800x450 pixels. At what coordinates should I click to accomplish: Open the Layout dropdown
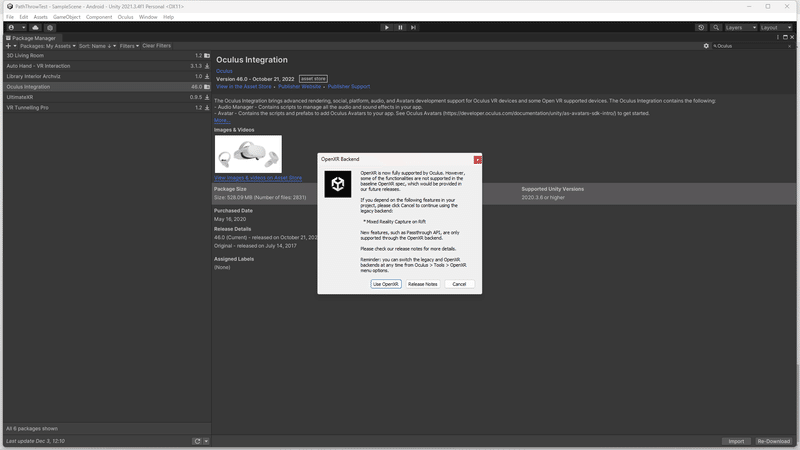click(x=776, y=28)
